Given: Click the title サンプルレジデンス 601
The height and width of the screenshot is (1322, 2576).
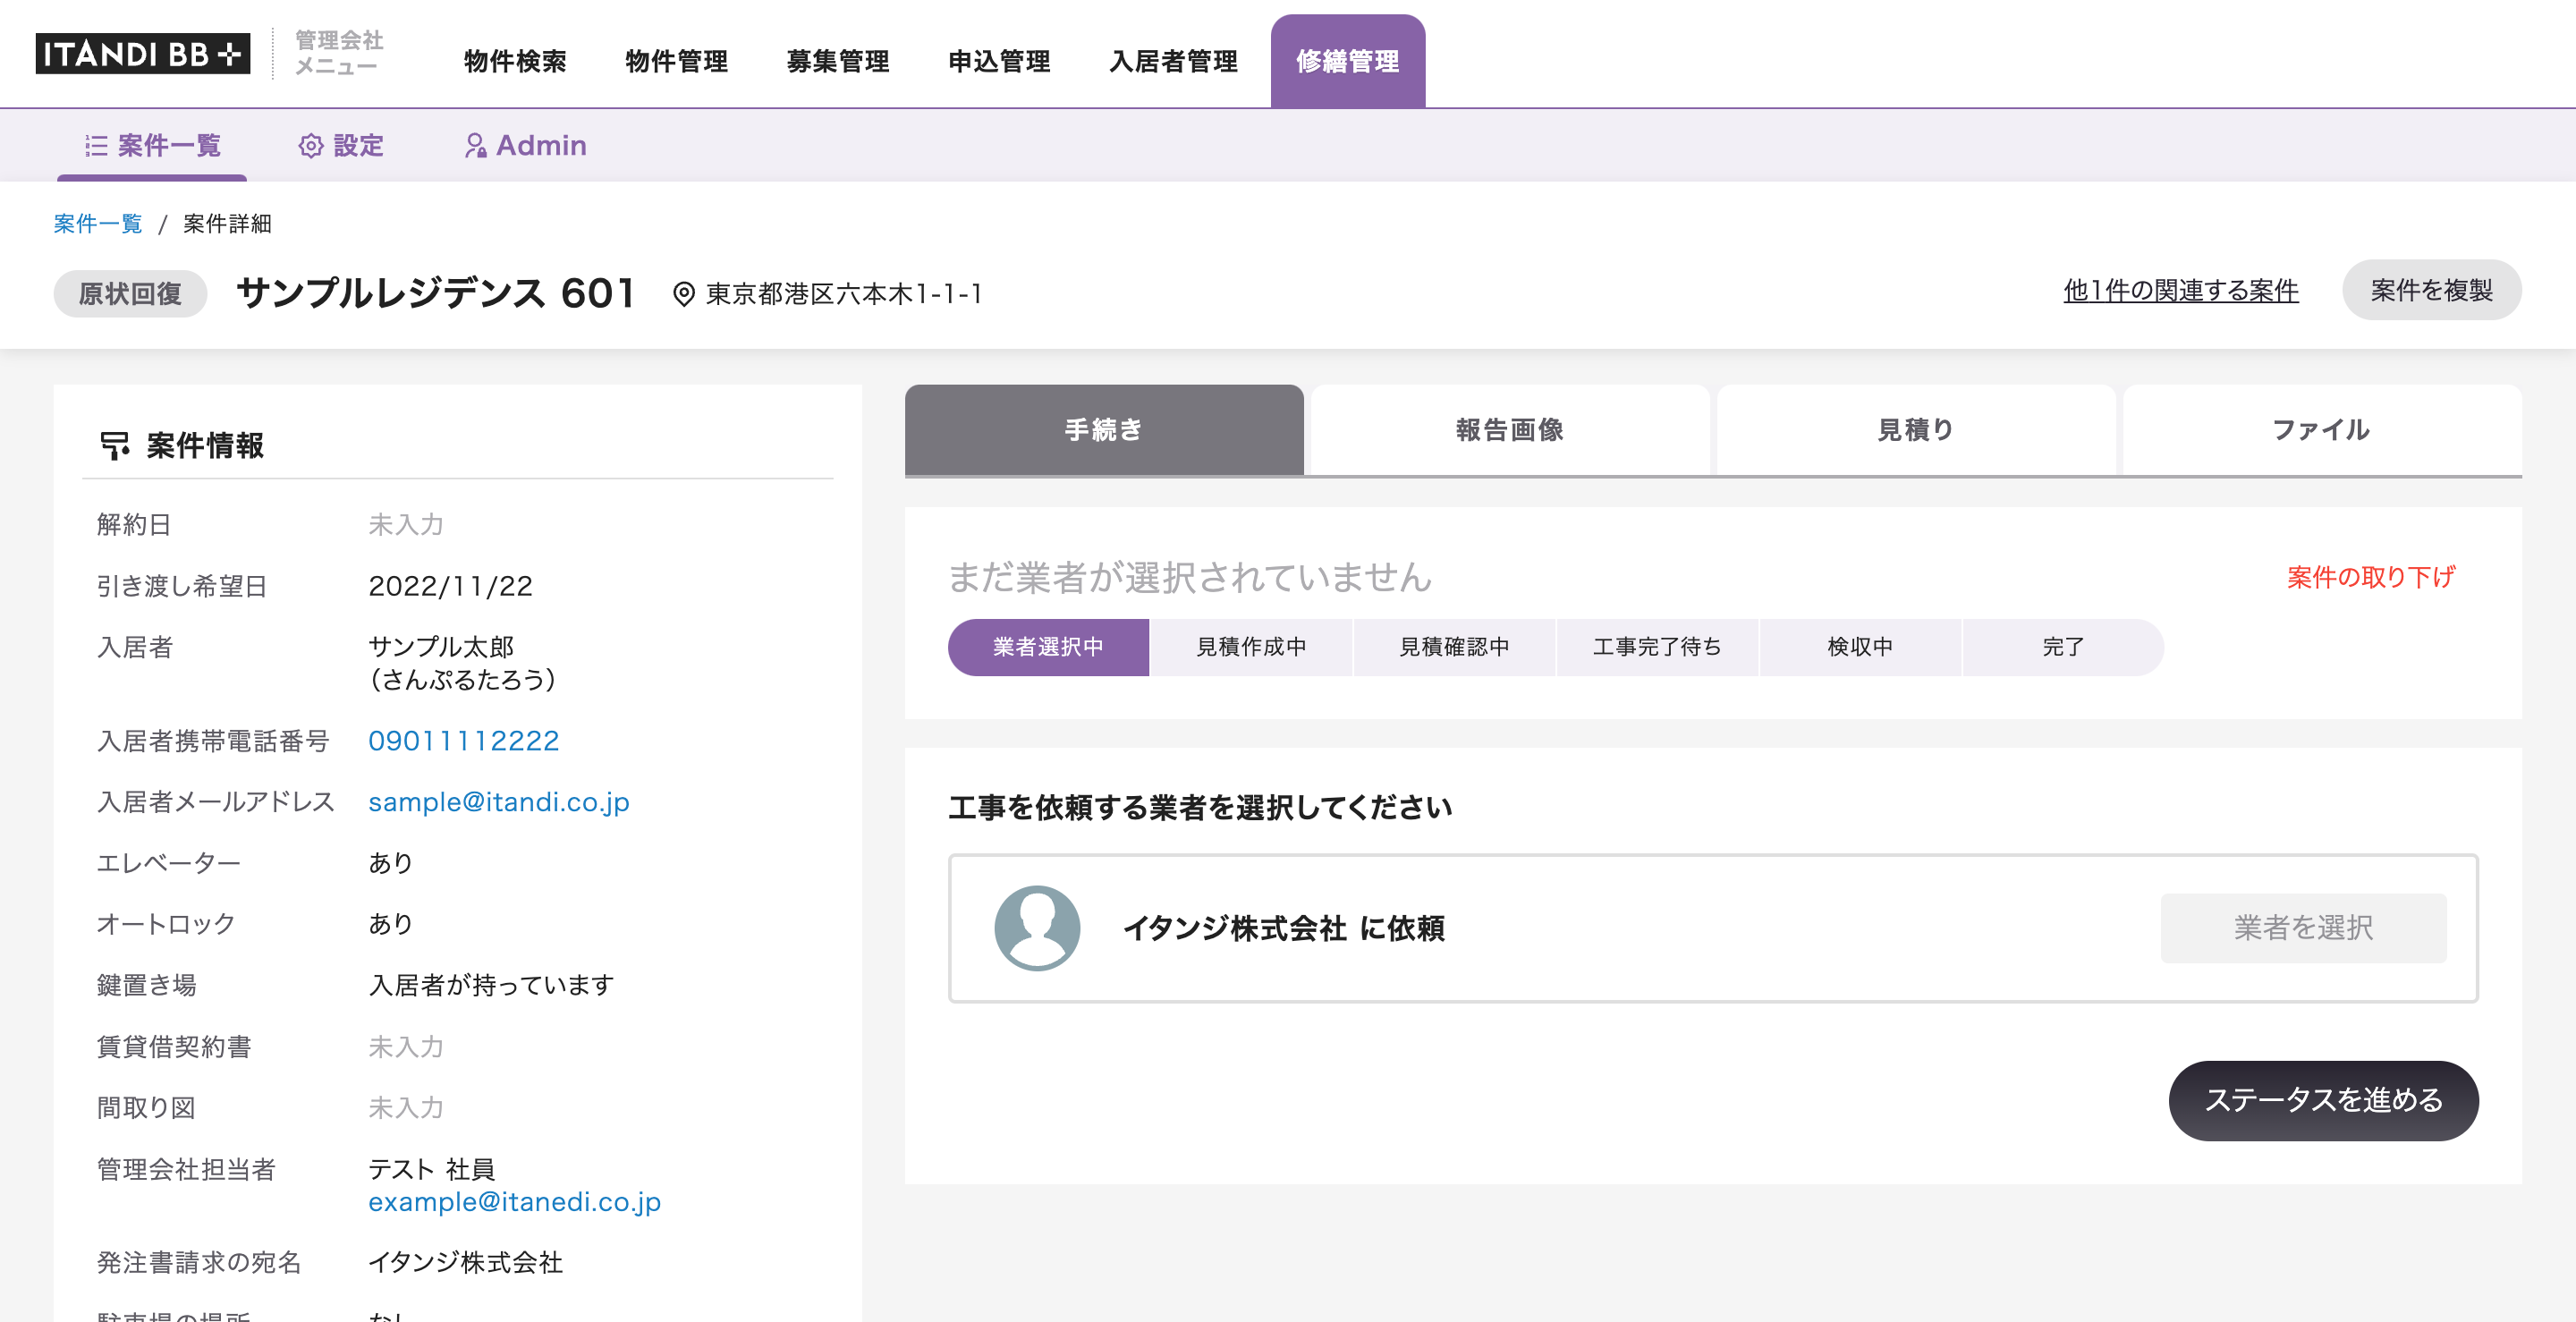Looking at the screenshot, I should (x=436, y=294).
